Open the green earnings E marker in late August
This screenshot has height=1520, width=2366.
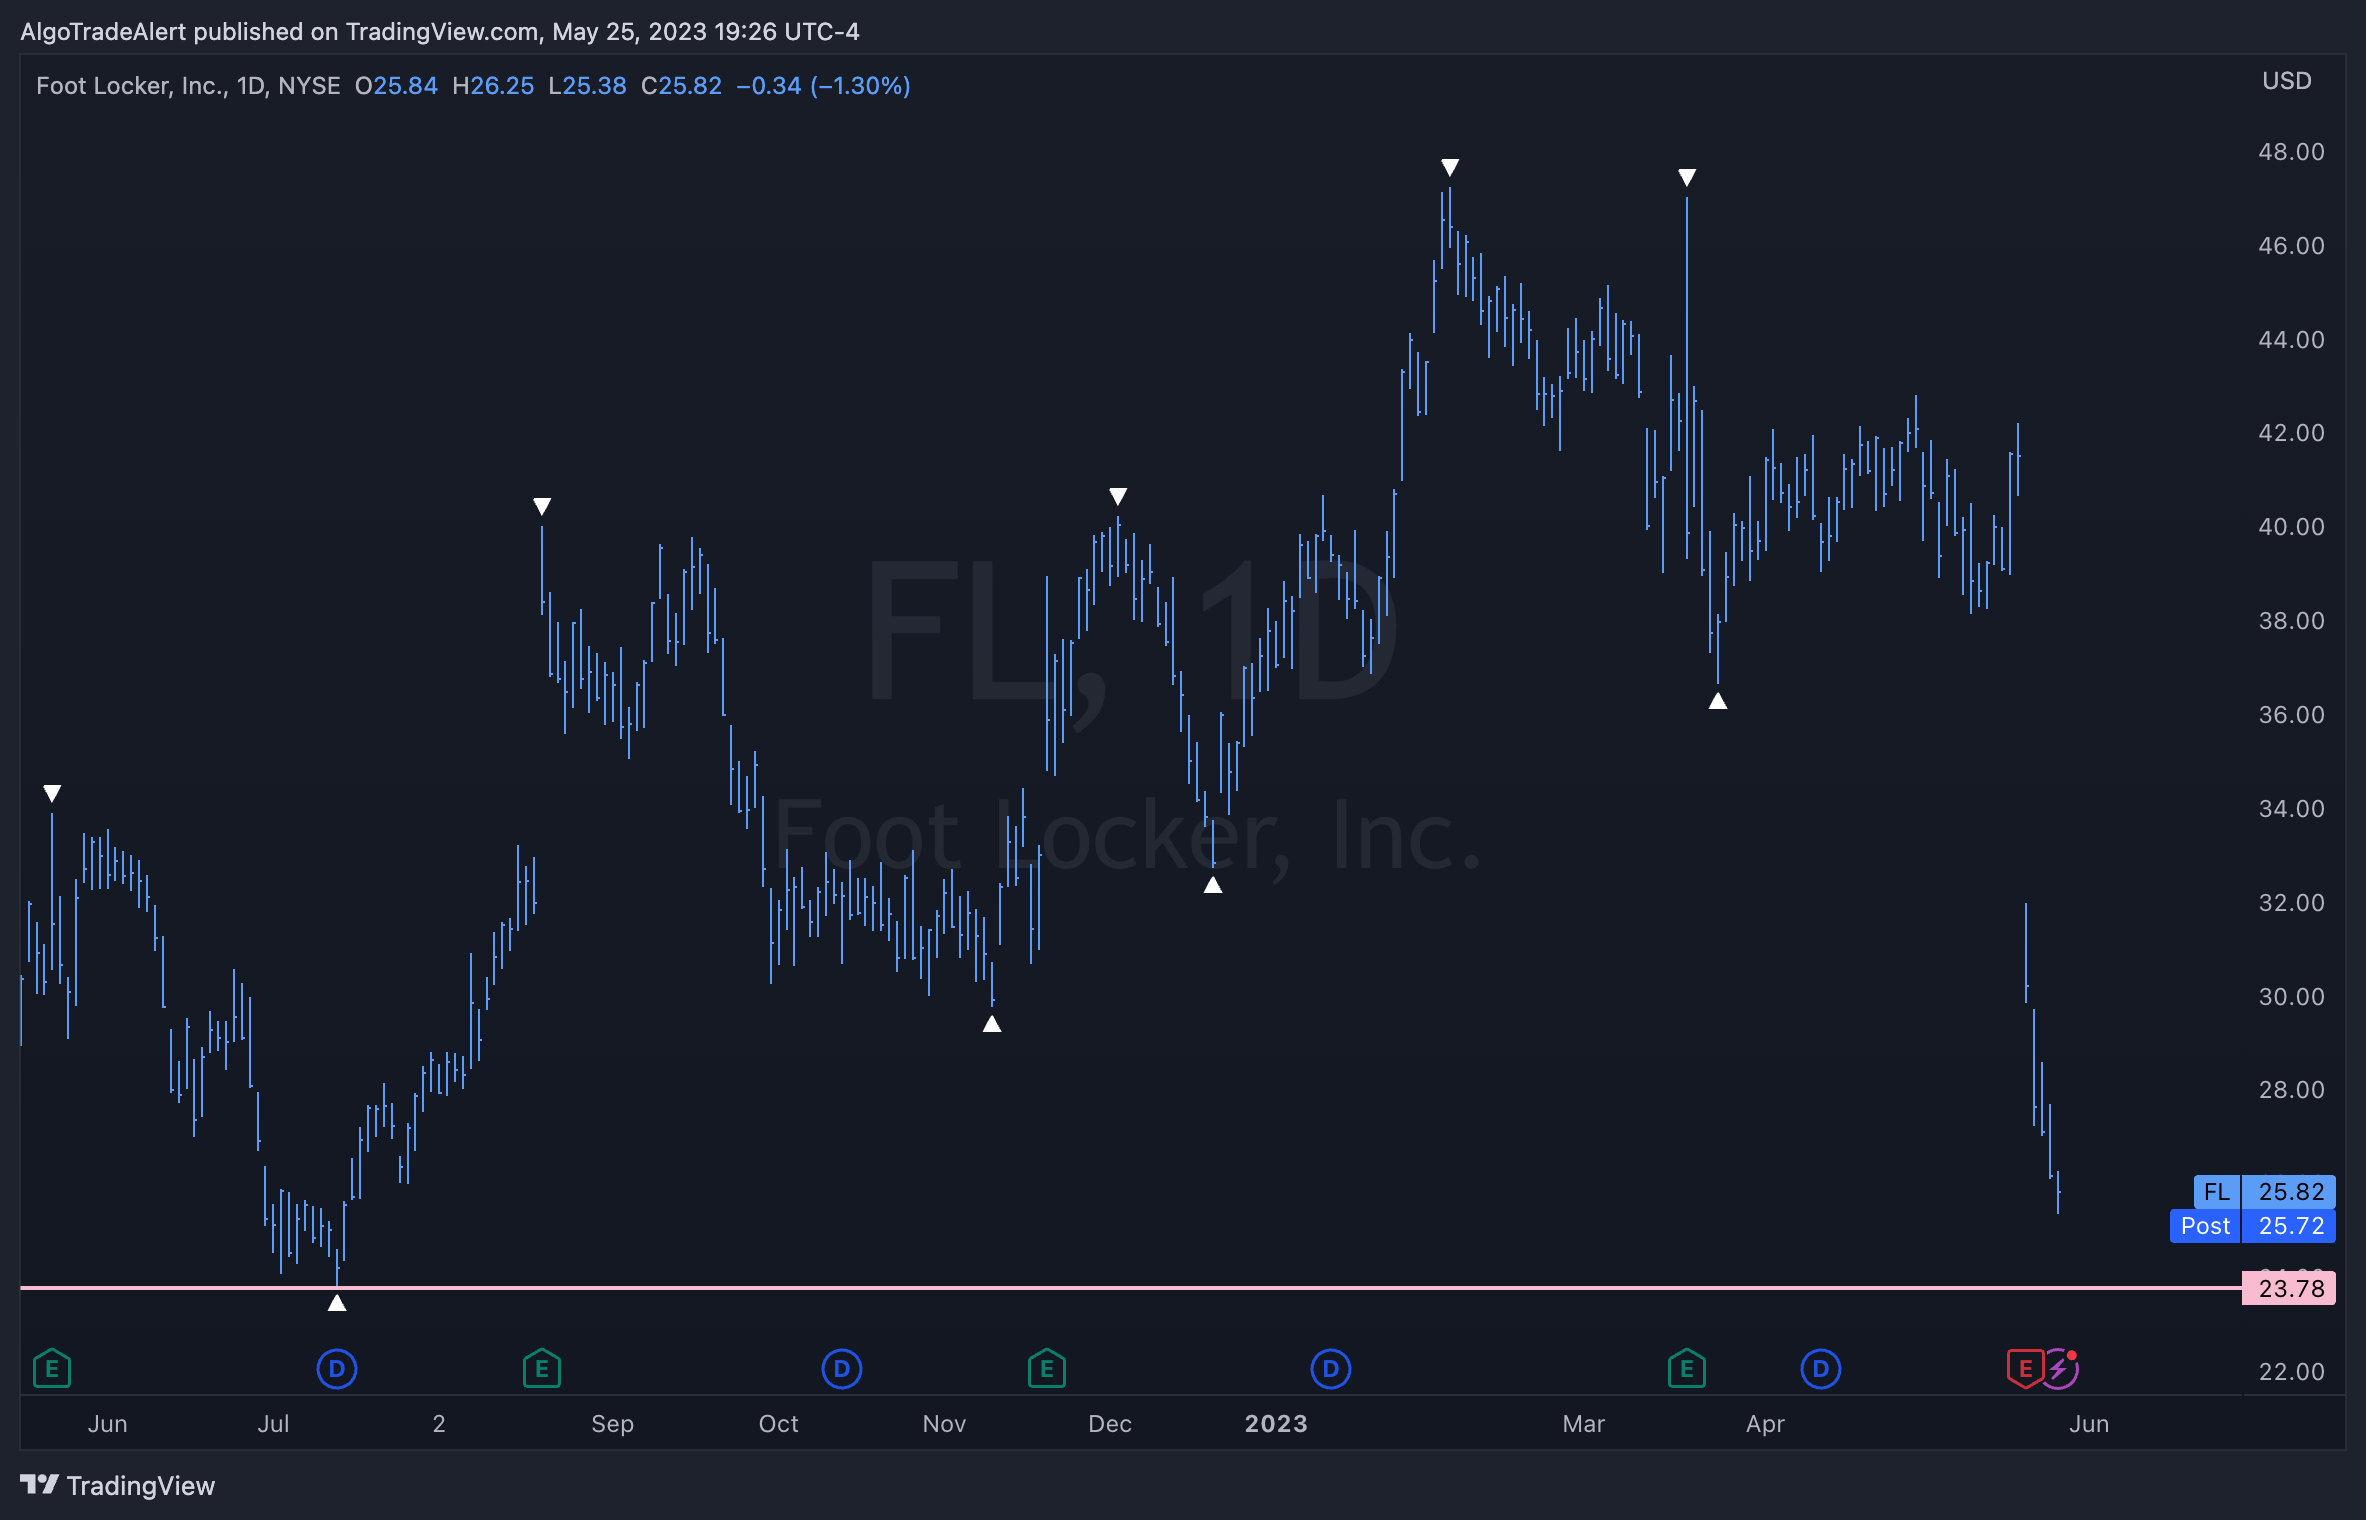(x=542, y=1368)
